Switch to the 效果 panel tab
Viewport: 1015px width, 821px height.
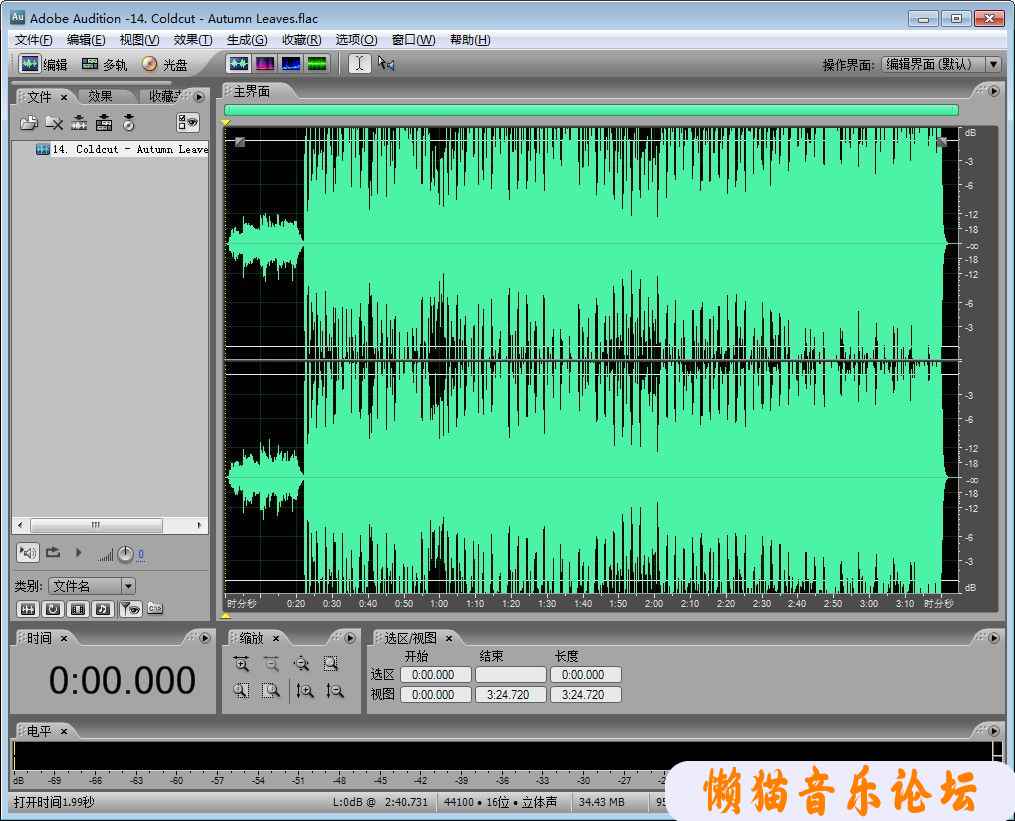coord(100,96)
